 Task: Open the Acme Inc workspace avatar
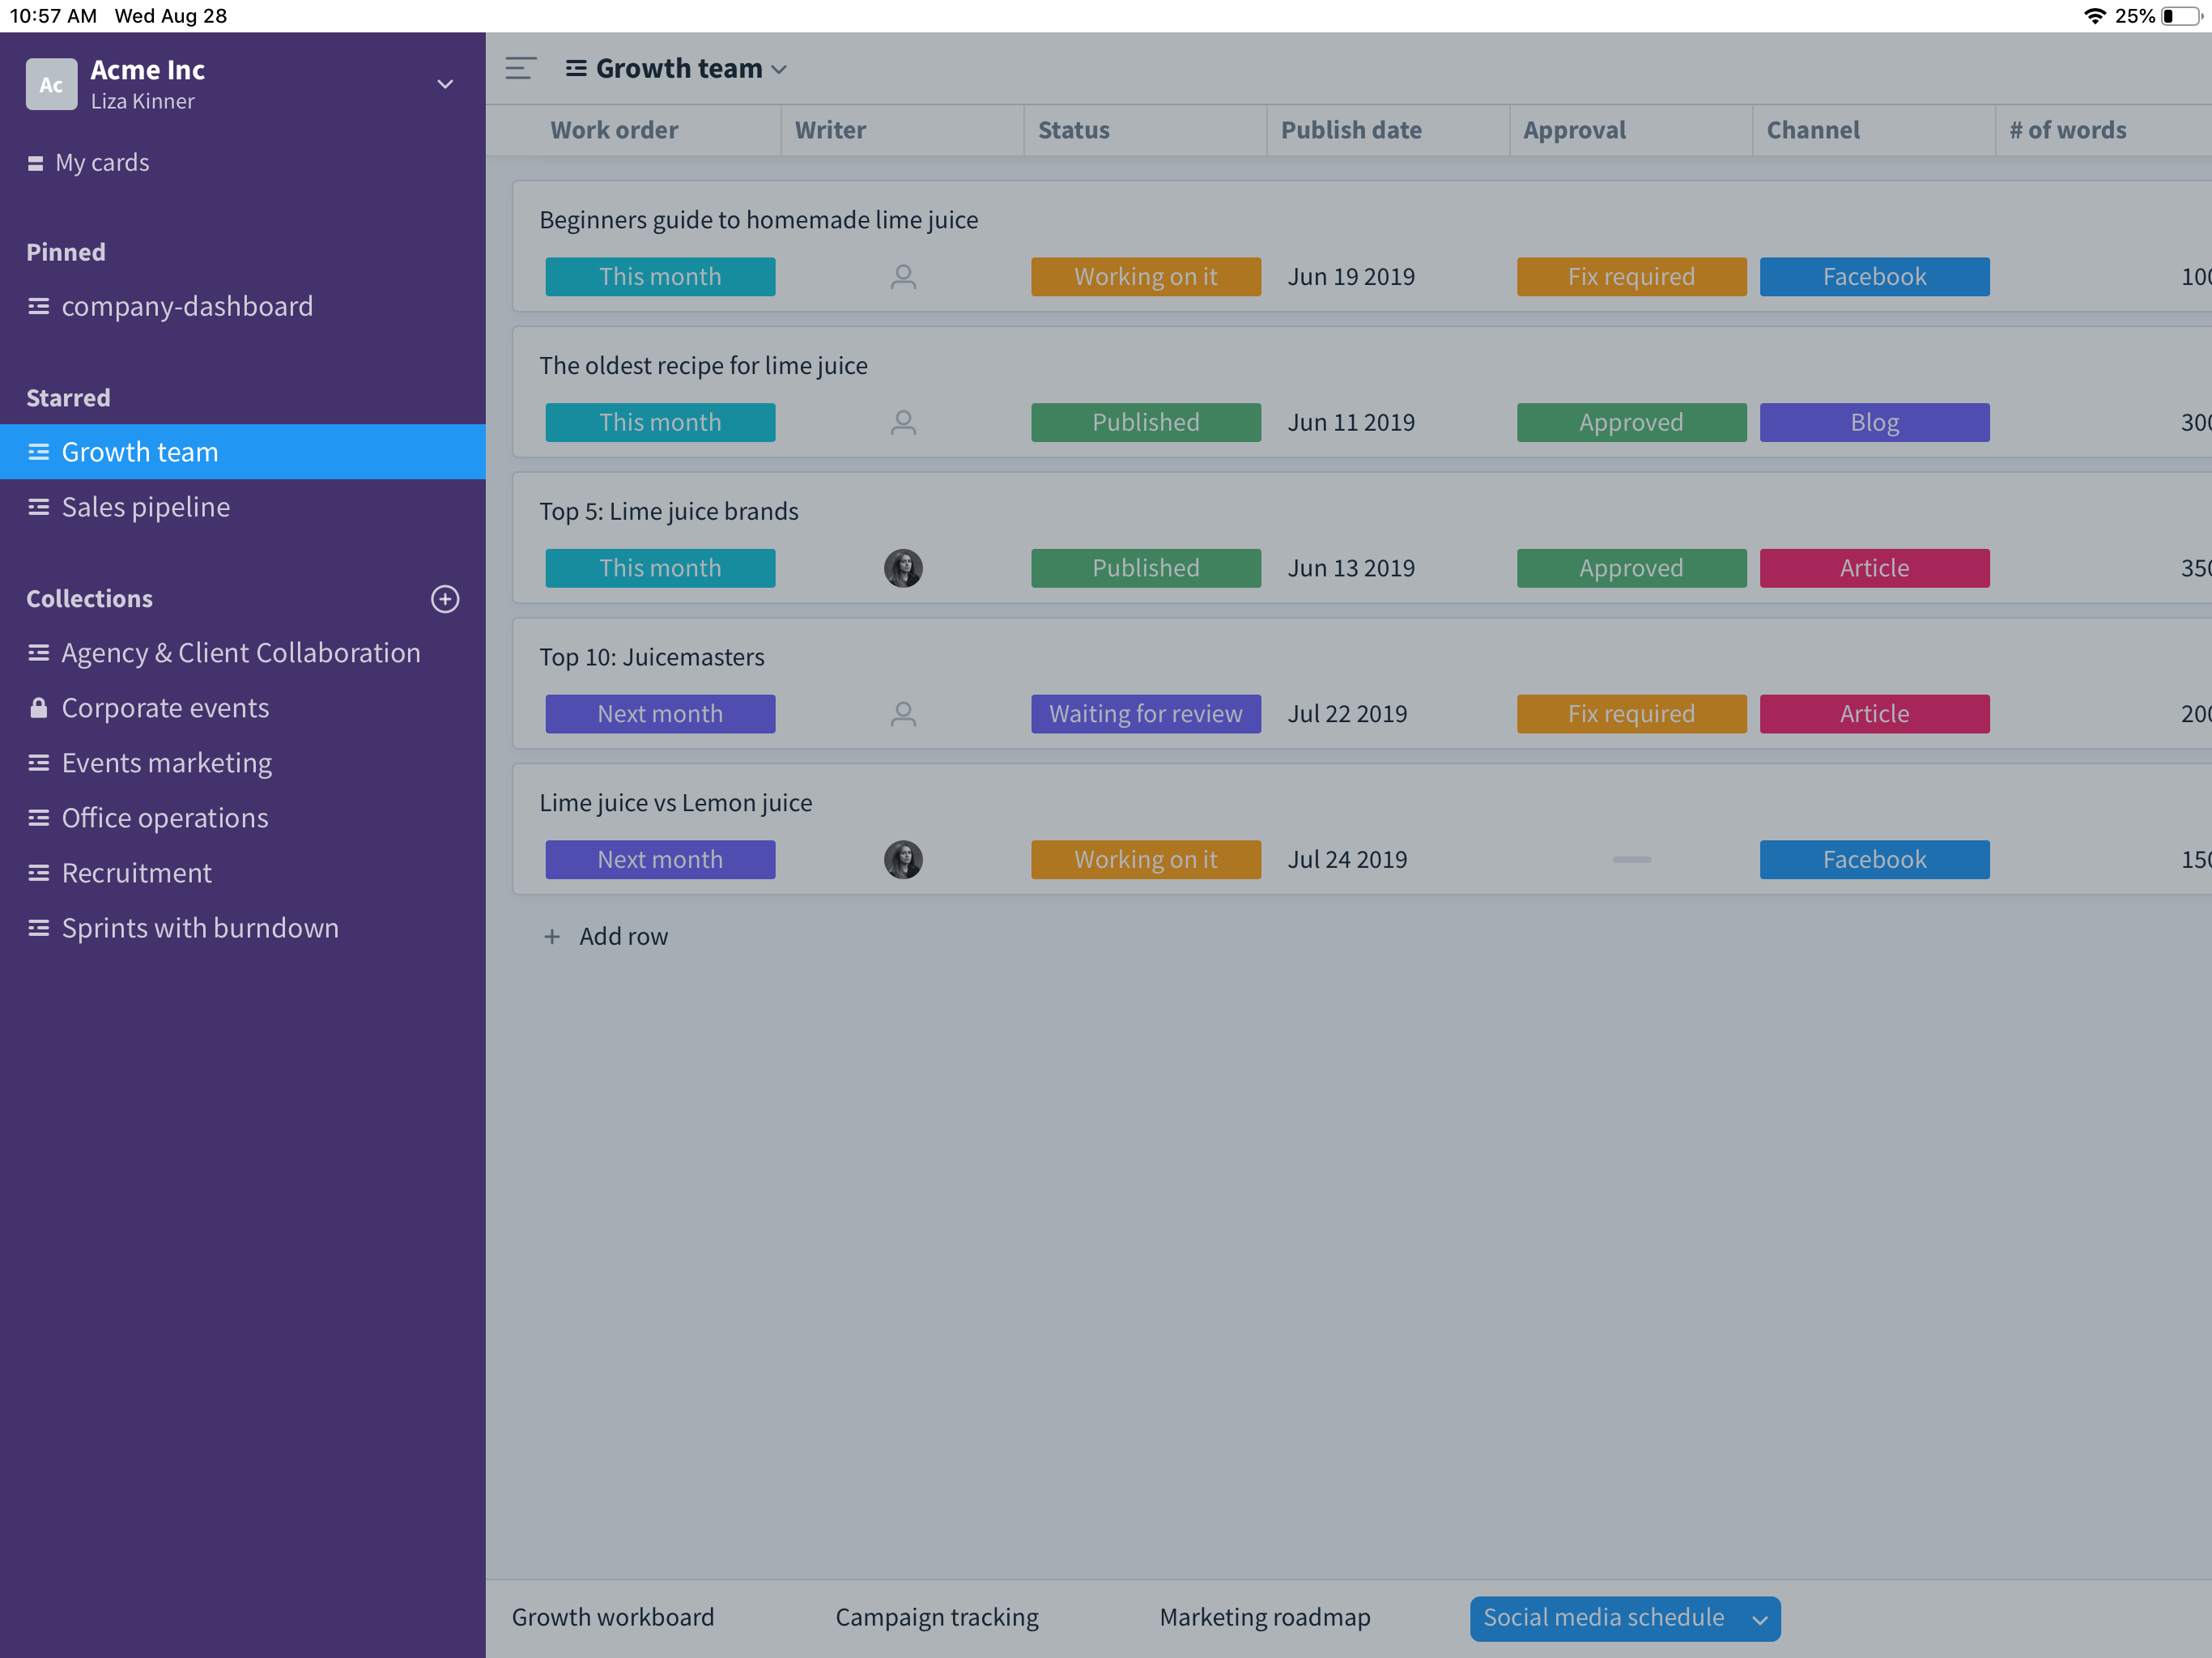(51, 84)
